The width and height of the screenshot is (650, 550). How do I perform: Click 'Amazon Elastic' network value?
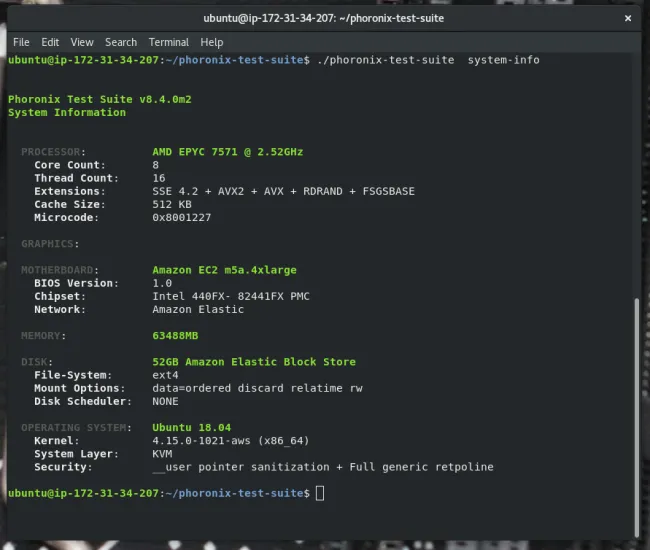(198, 310)
